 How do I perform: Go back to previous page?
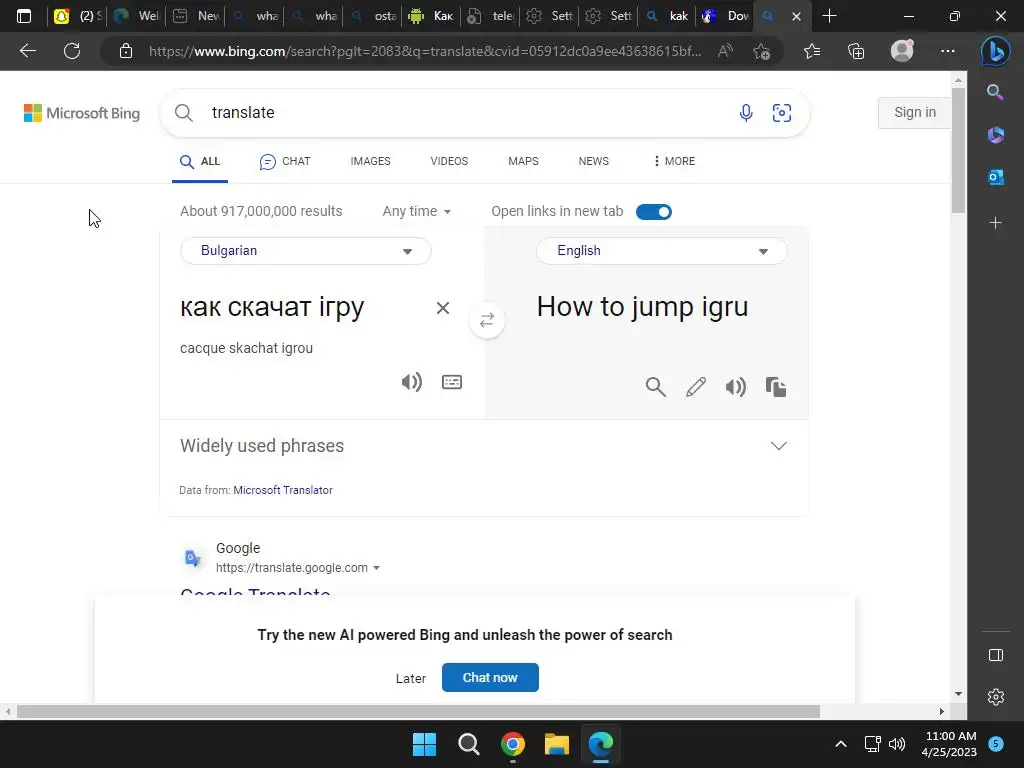point(27,51)
